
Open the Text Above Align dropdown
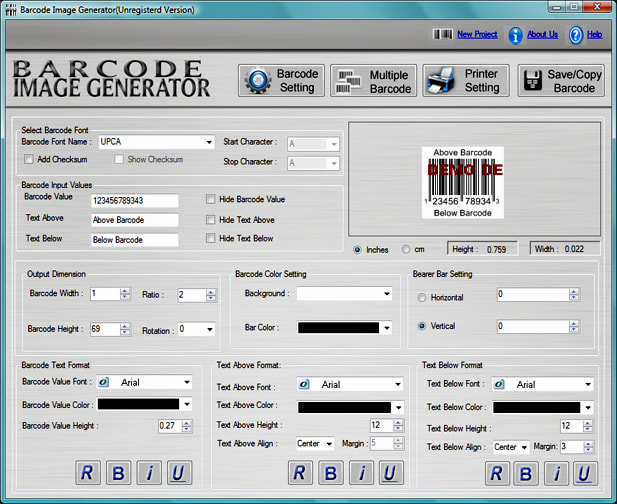[329, 444]
